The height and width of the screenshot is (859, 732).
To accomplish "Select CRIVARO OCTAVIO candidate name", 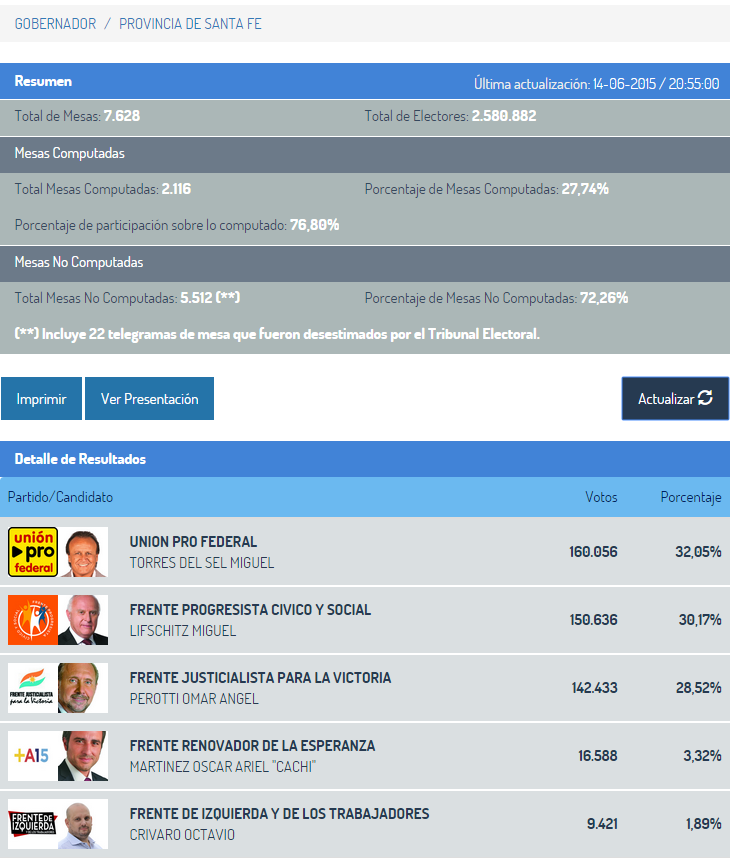I will pyautogui.click(x=182, y=834).
